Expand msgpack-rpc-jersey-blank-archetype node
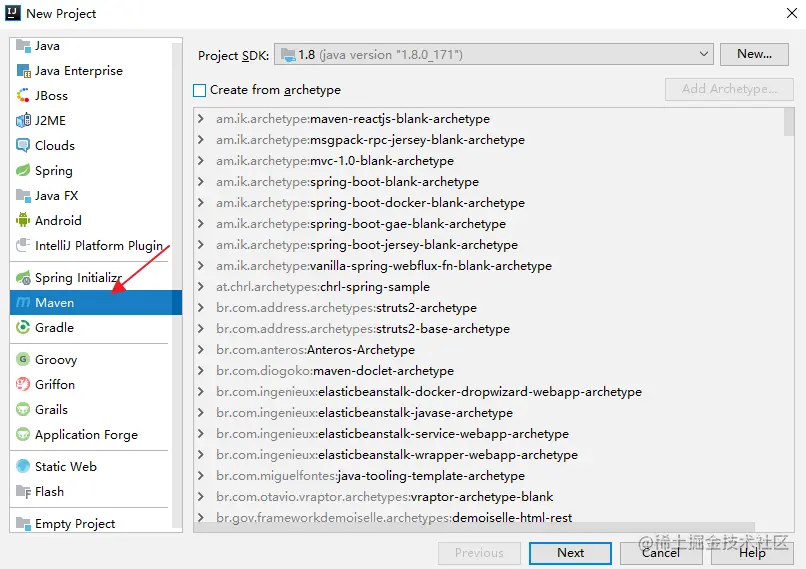The height and width of the screenshot is (569, 806). point(201,140)
